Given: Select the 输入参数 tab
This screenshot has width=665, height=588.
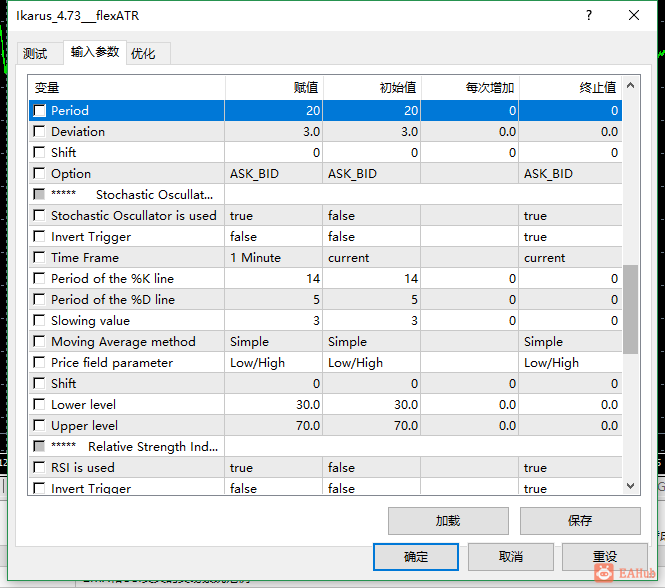Looking at the screenshot, I should pos(95,52).
